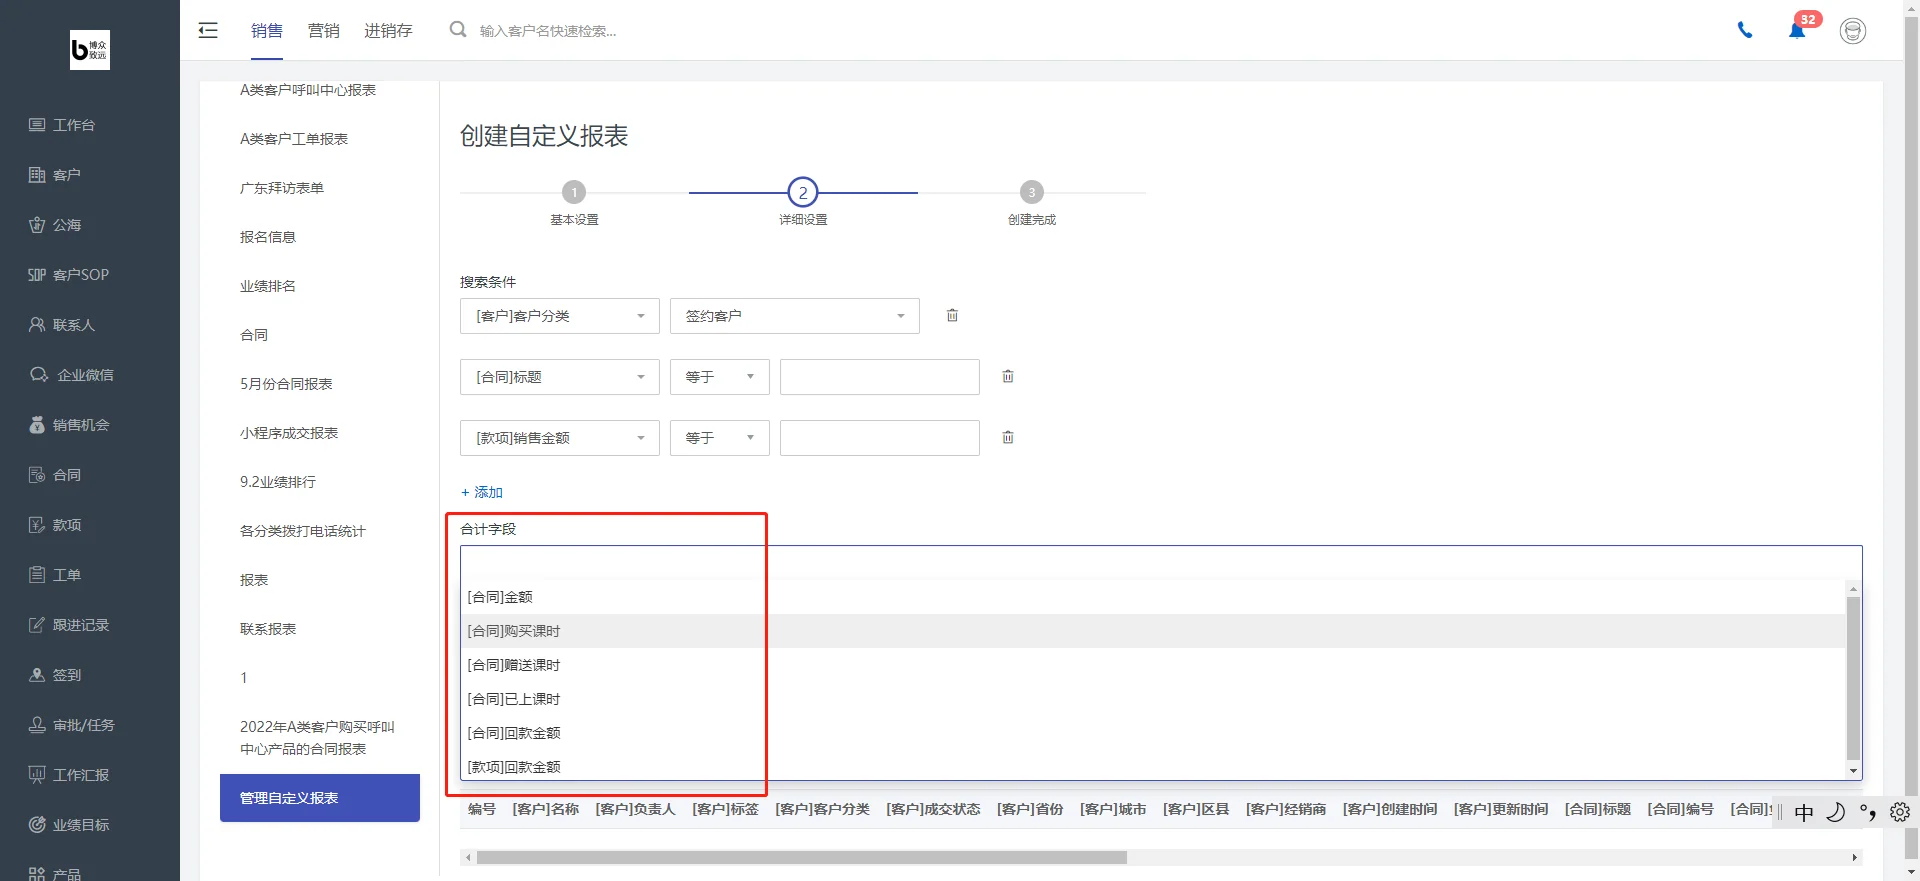Screen dimensions: 1920x881
Task: Click the value input for 销售金额 condition
Action: (880, 438)
